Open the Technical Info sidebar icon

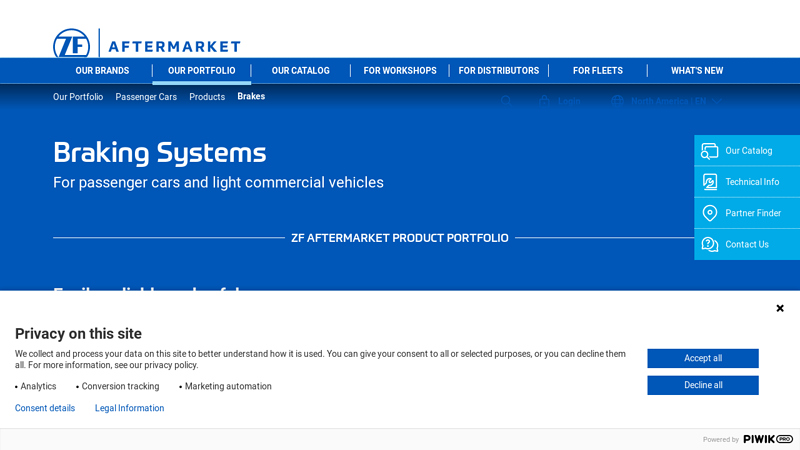coord(709,182)
